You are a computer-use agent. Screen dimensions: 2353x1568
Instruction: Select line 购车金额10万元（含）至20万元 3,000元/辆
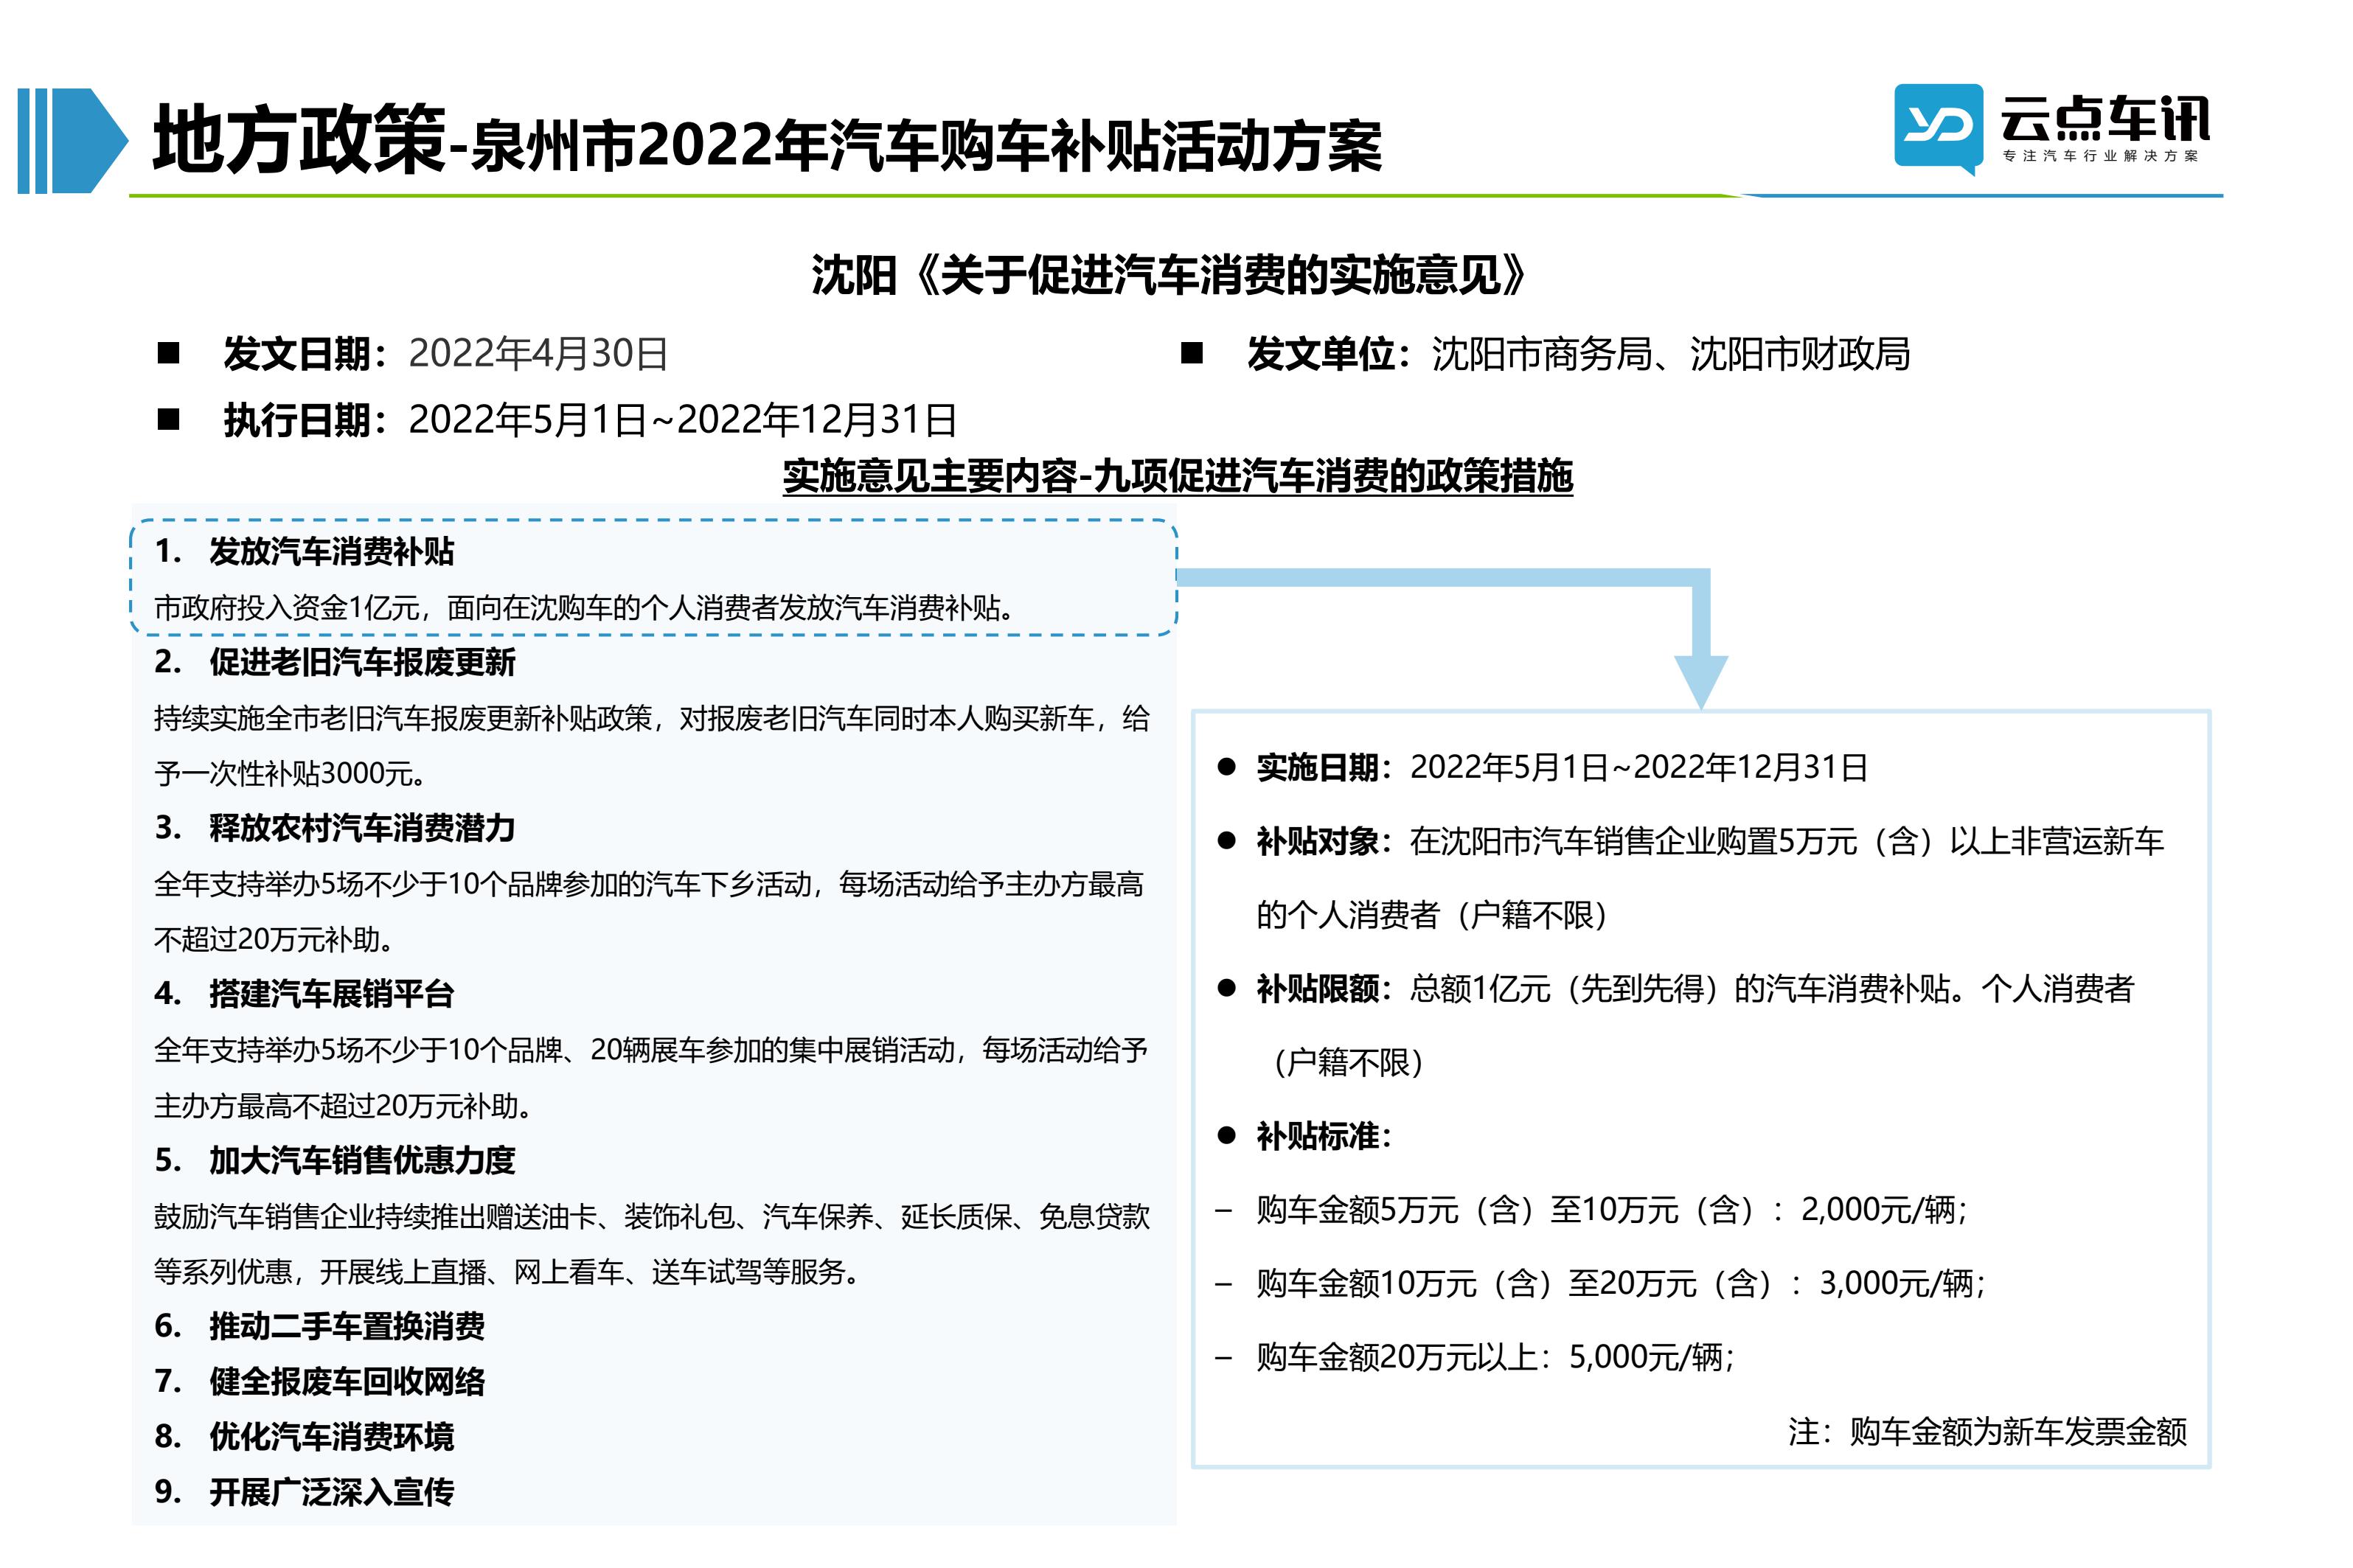pyautogui.click(x=1620, y=1283)
